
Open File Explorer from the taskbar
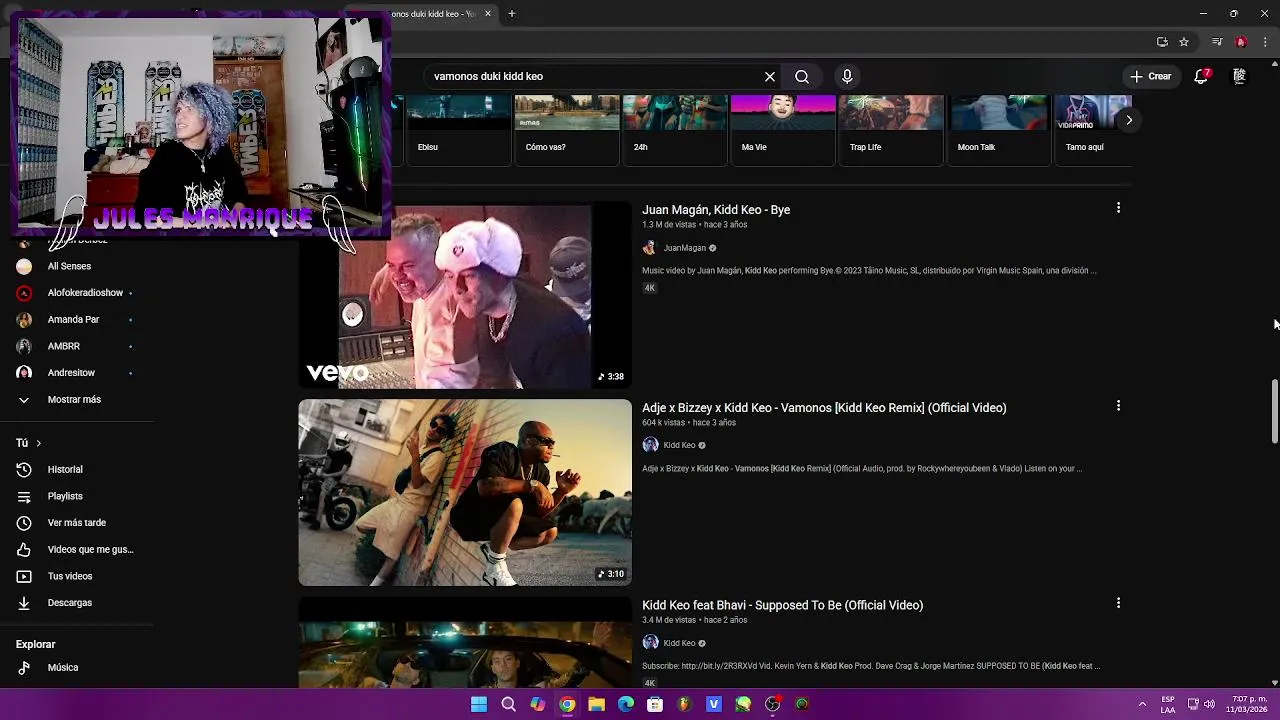596,704
